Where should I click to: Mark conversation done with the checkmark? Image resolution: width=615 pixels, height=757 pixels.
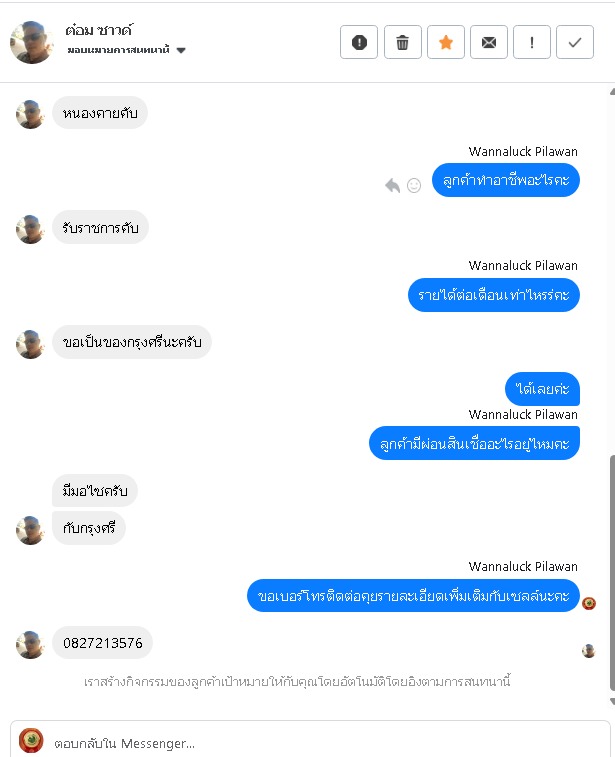pyautogui.click(x=574, y=42)
